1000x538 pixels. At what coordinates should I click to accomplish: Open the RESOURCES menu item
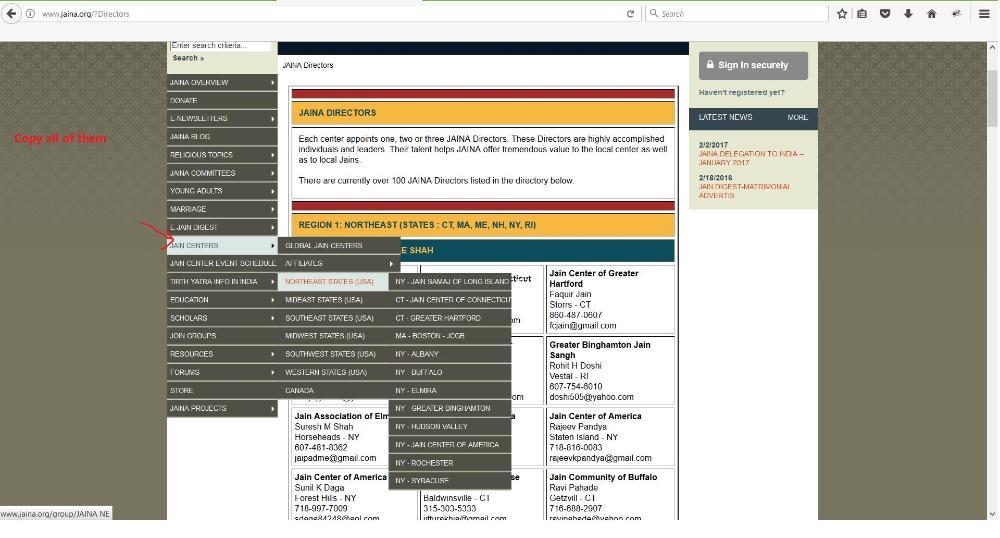point(222,354)
